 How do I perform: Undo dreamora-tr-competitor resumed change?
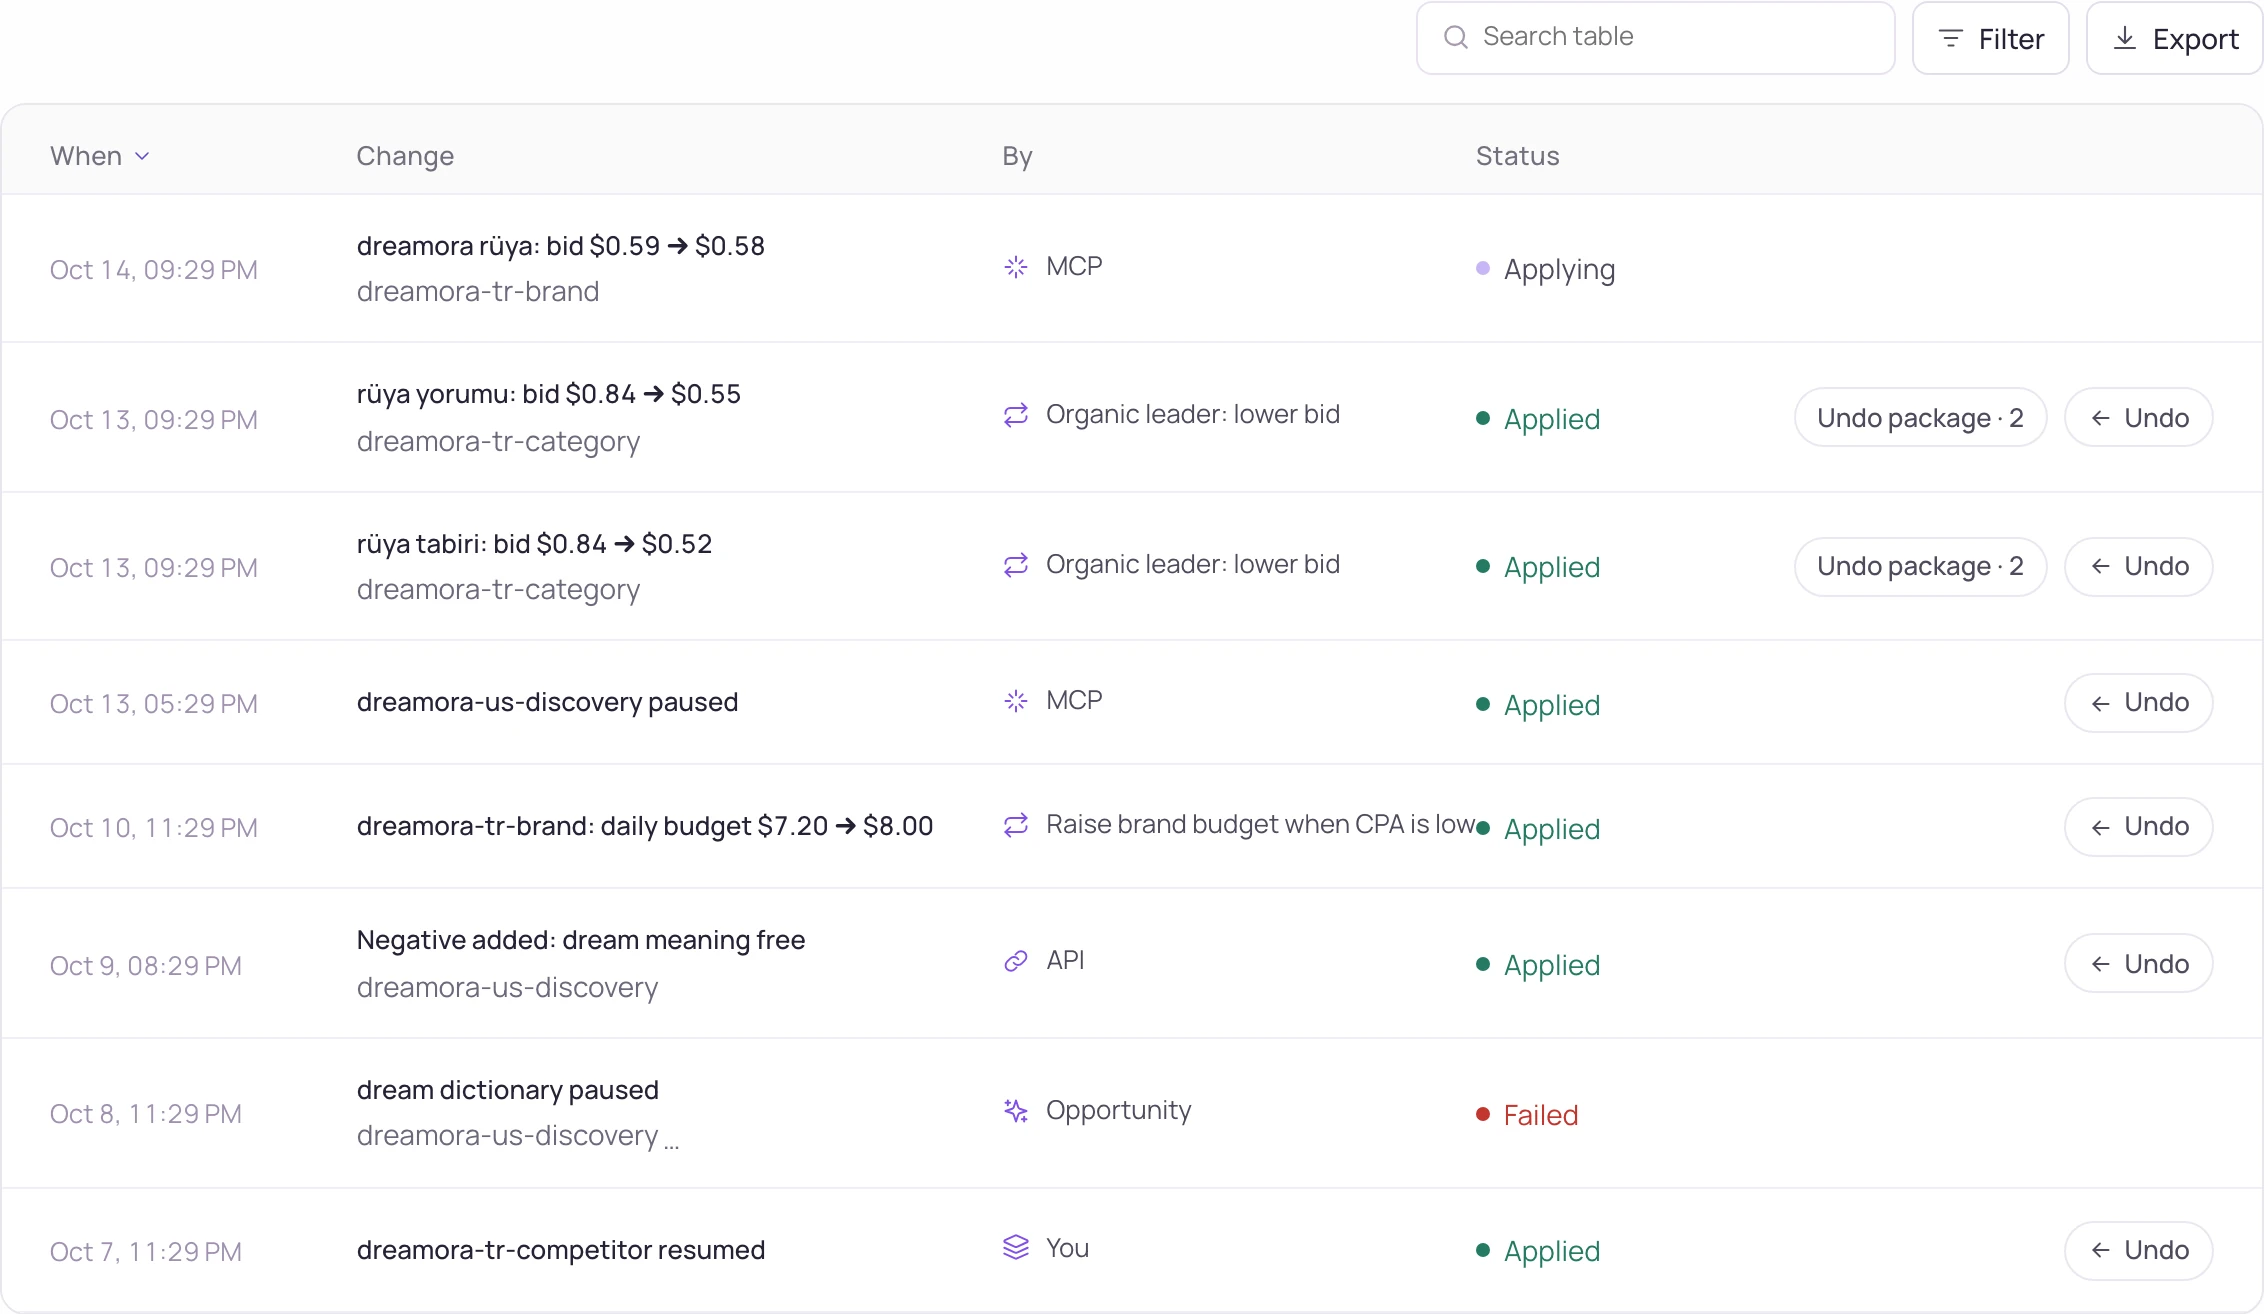click(2139, 1251)
